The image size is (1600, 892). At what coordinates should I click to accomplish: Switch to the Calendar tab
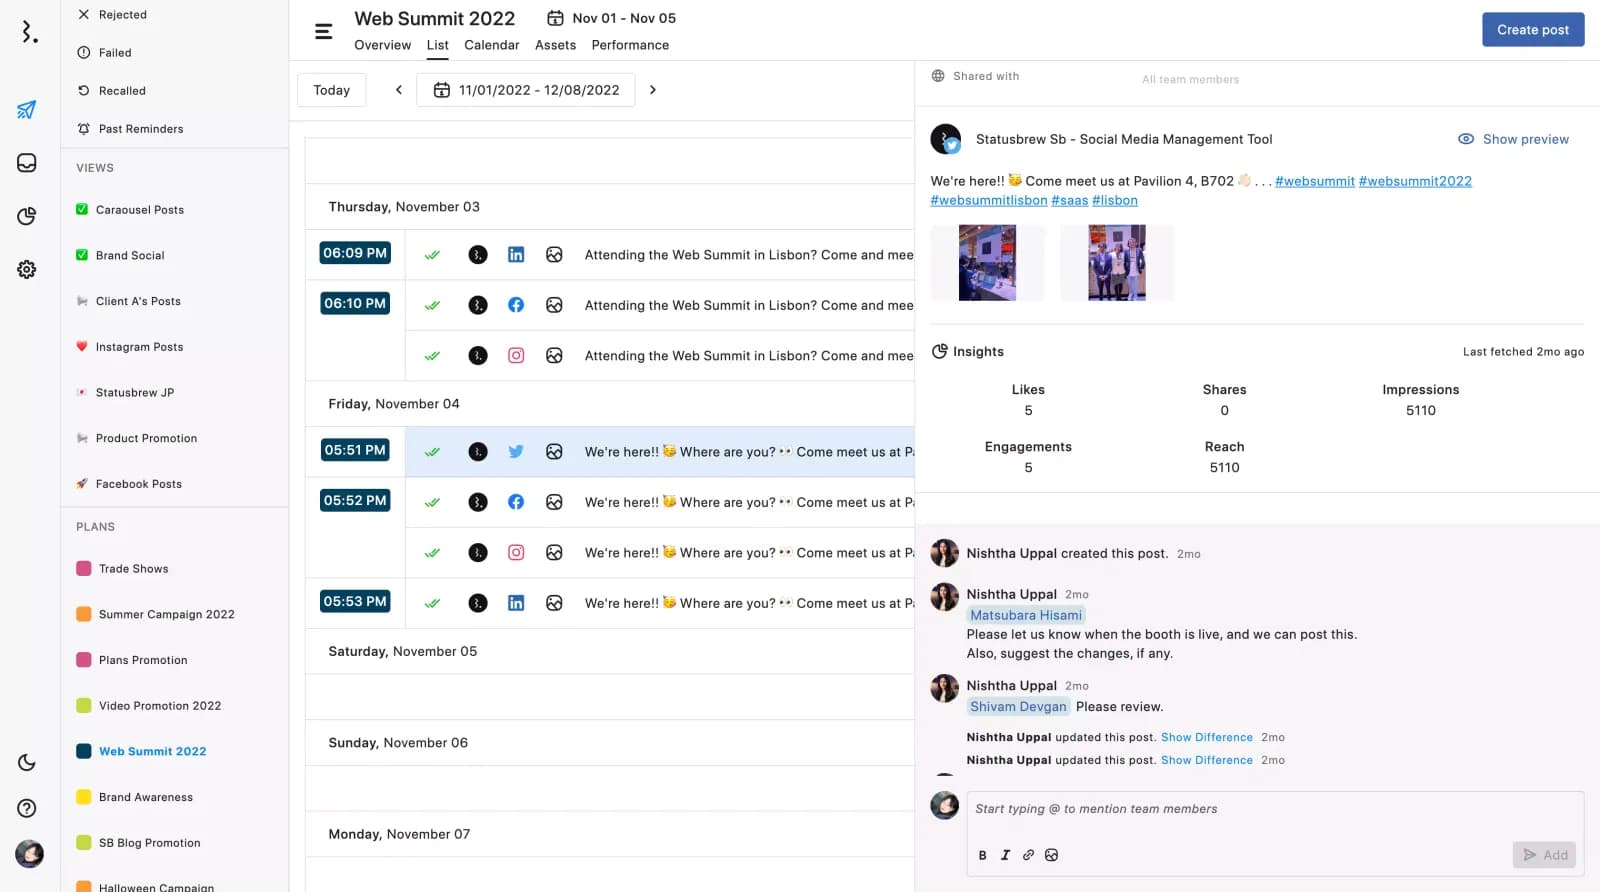491,45
